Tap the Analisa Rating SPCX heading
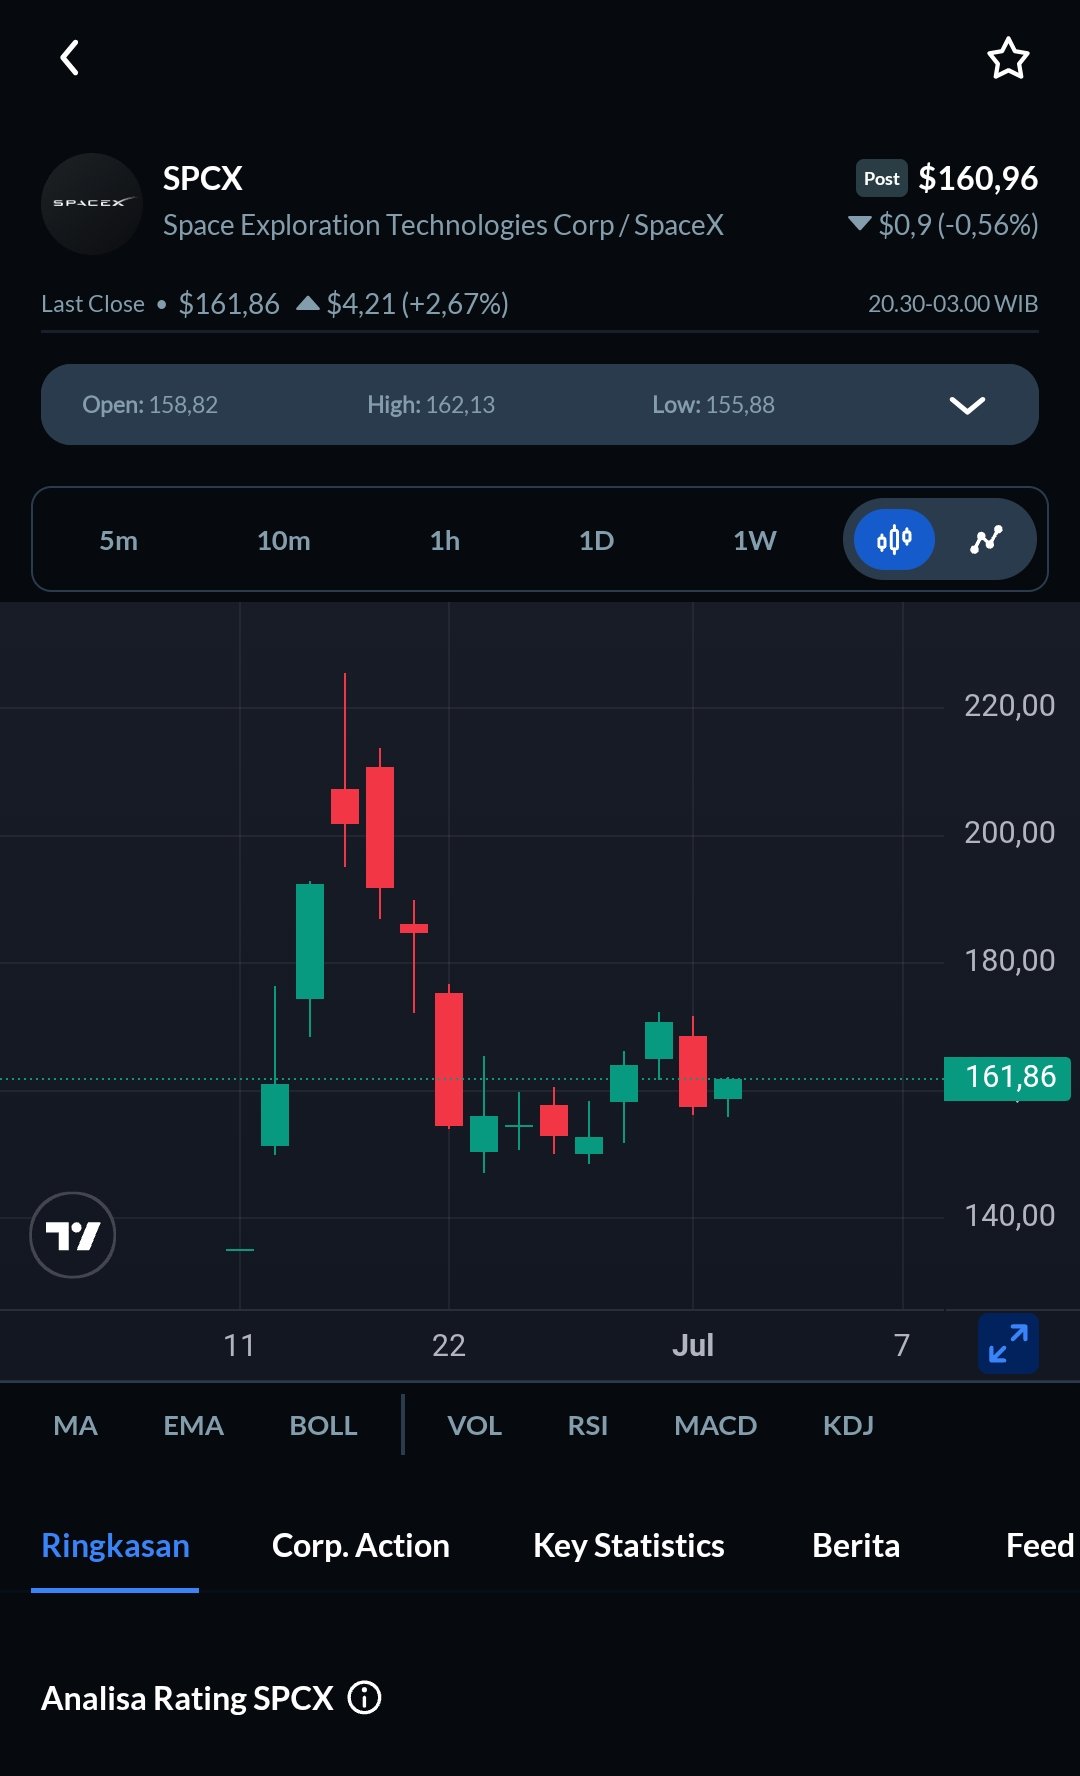Viewport: 1080px width, 1776px height. tap(187, 1698)
